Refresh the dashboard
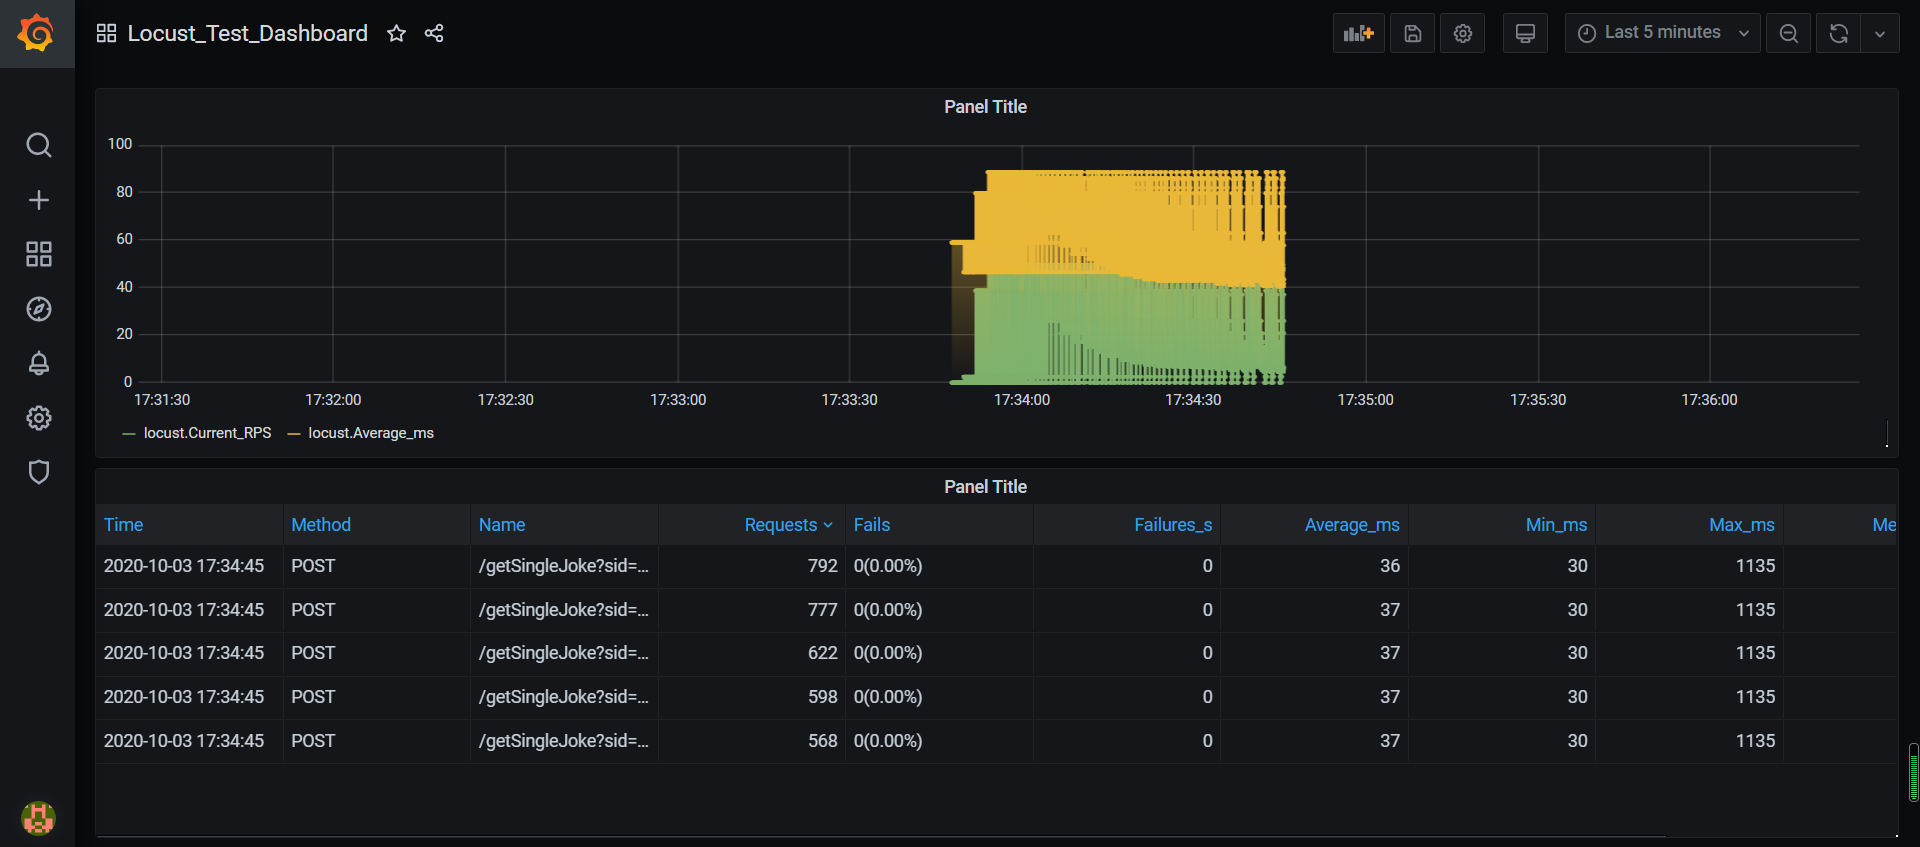Image resolution: width=1920 pixels, height=847 pixels. [x=1838, y=33]
